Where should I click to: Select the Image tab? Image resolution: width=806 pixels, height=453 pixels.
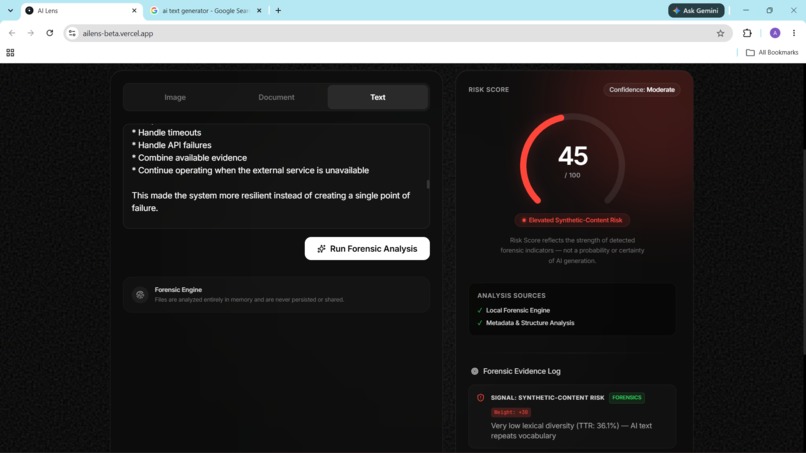pos(175,97)
